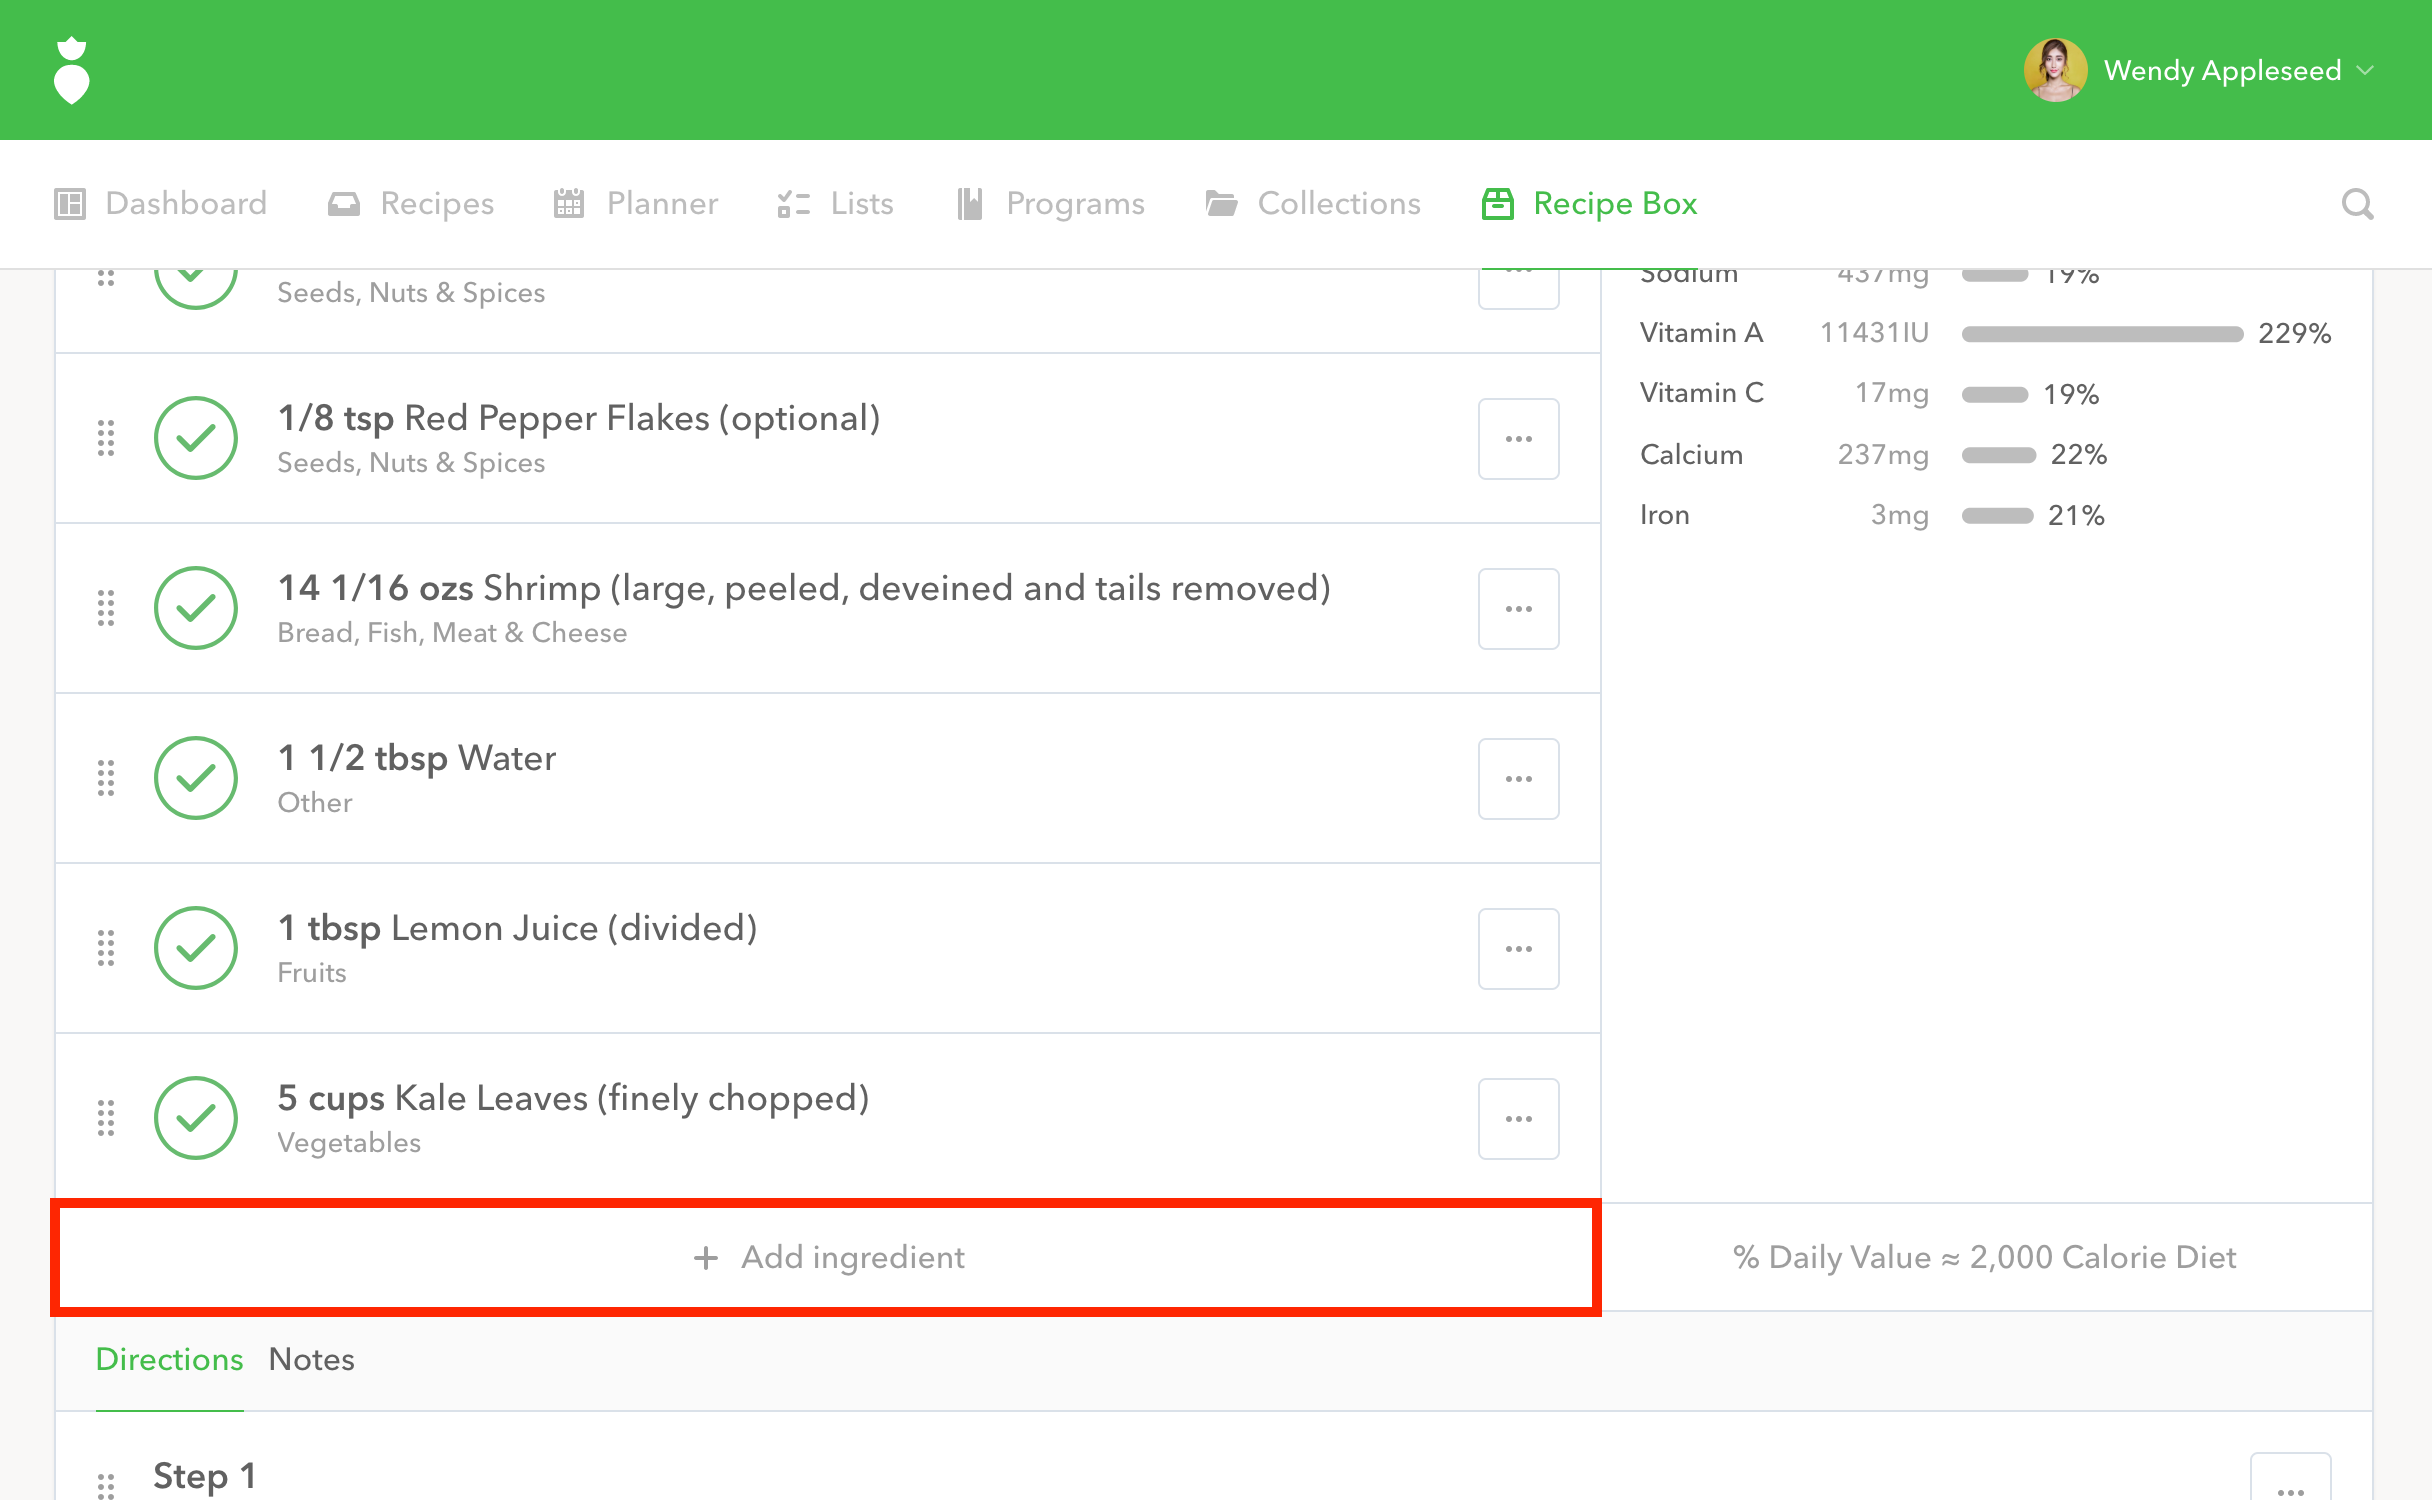Switch to the Notes tab

point(311,1359)
